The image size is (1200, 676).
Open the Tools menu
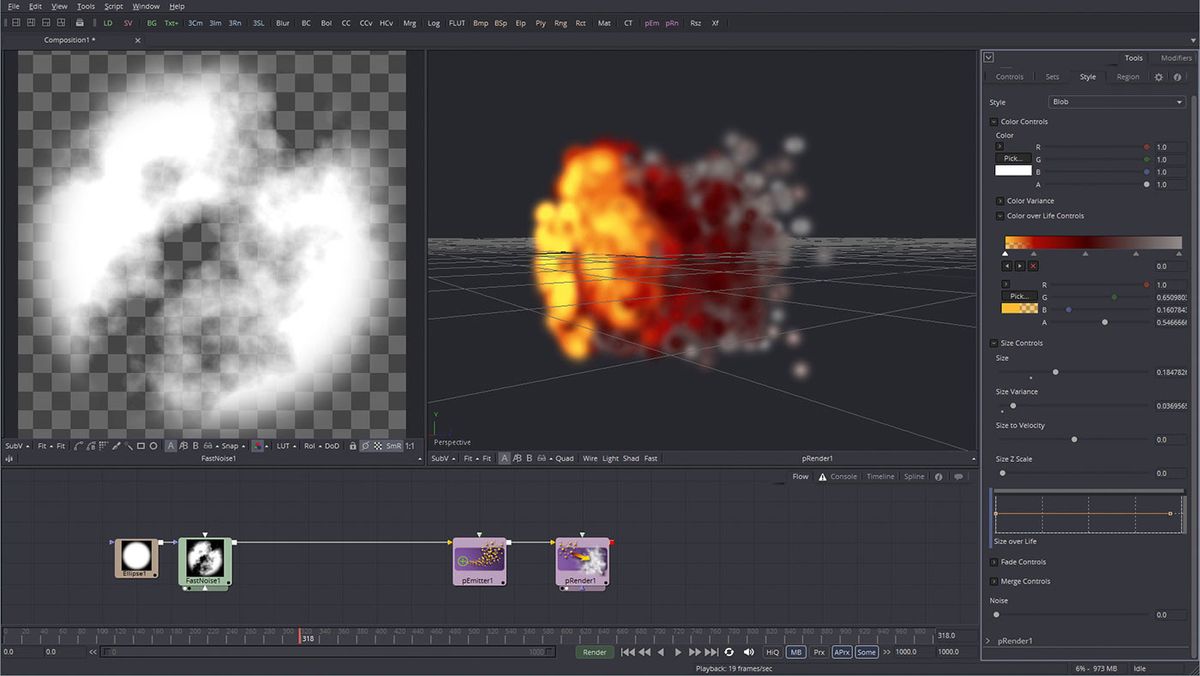(x=85, y=5)
